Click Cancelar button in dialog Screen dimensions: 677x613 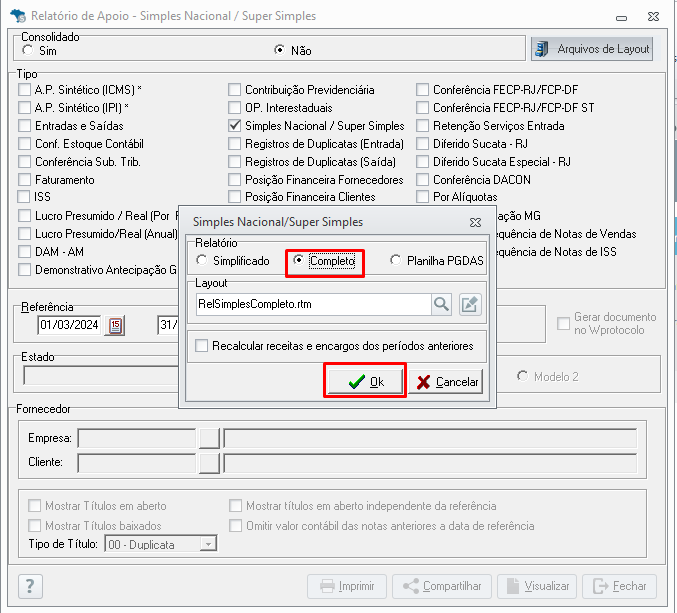(446, 382)
